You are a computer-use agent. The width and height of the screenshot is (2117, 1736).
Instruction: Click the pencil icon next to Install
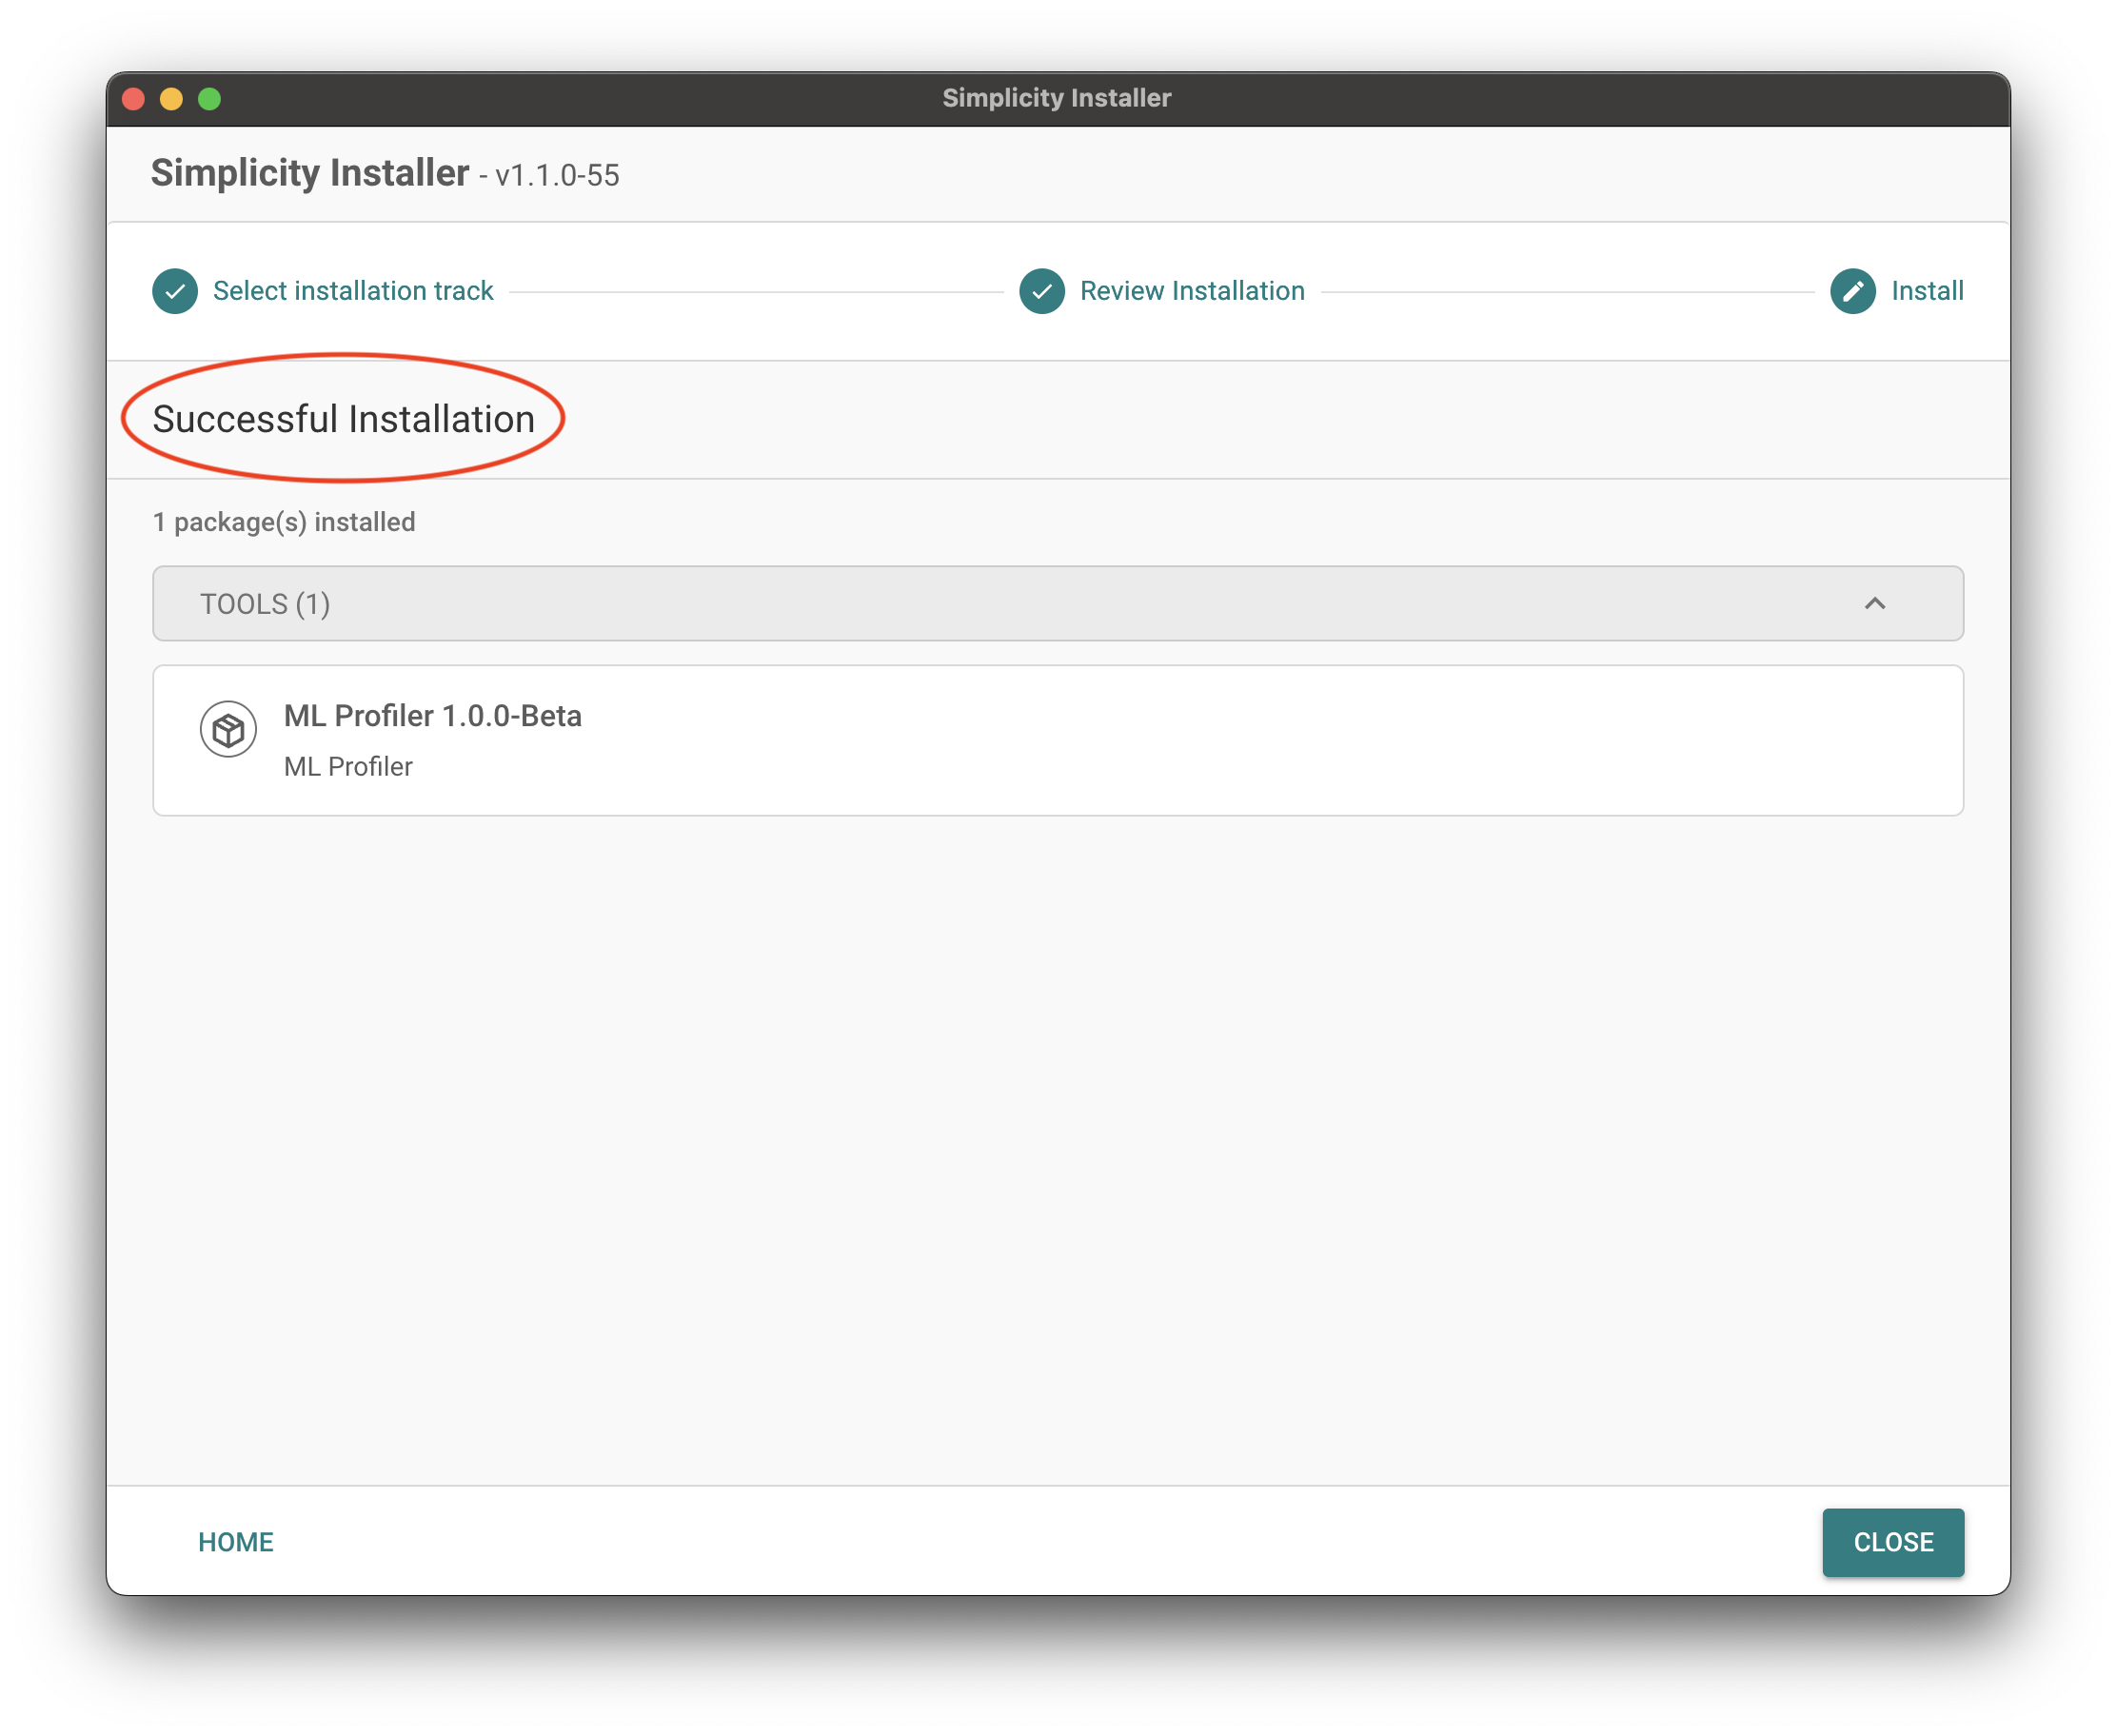[1854, 290]
